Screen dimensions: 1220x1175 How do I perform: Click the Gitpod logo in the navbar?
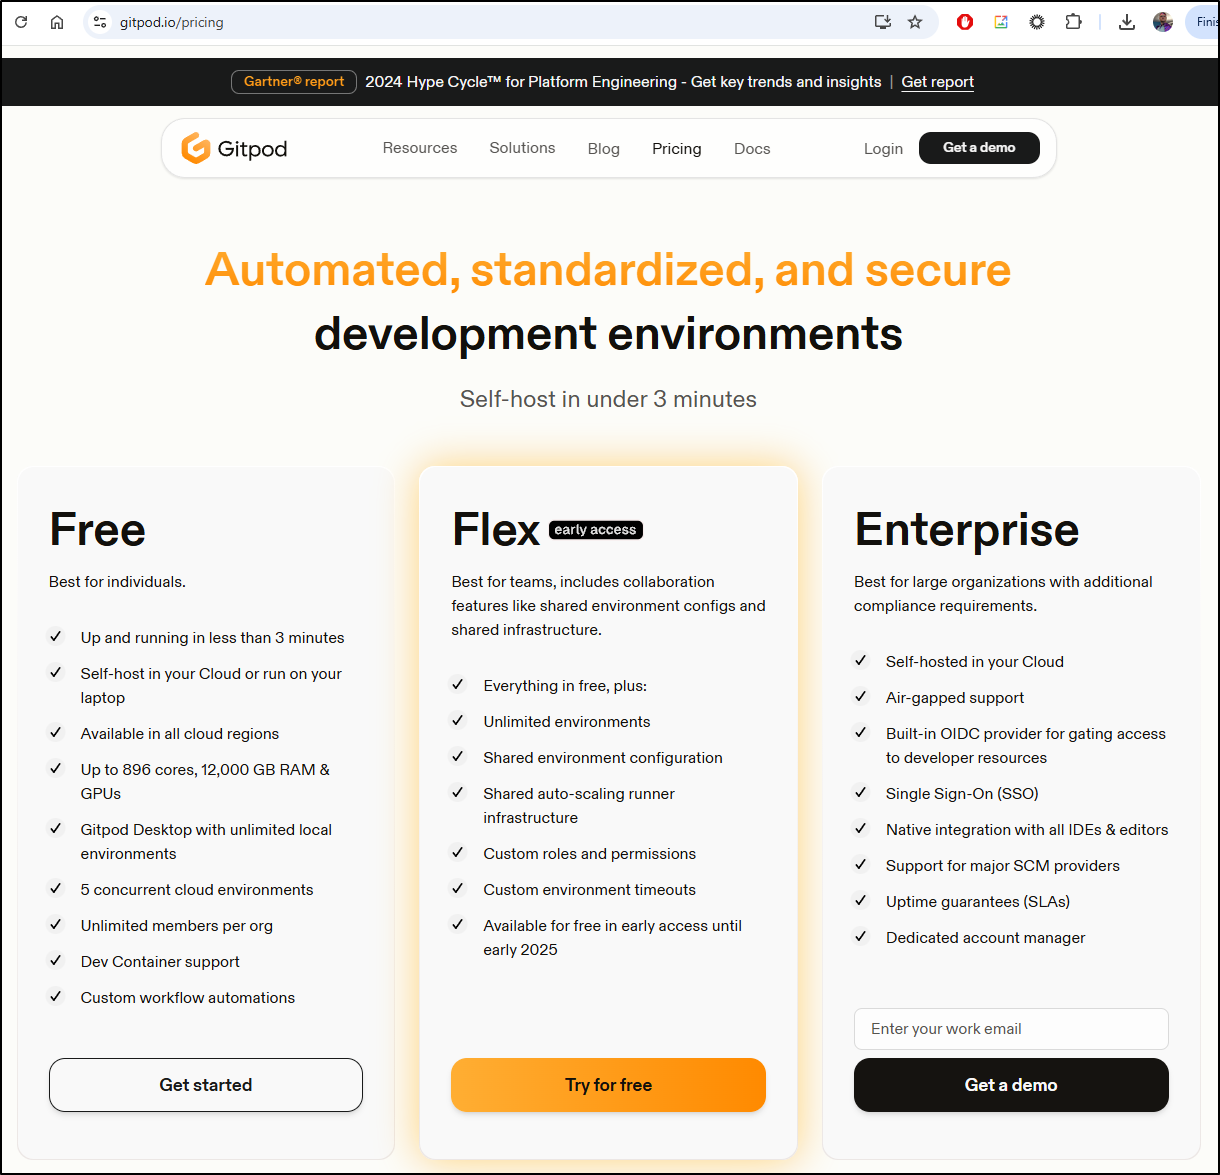(234, 148)
